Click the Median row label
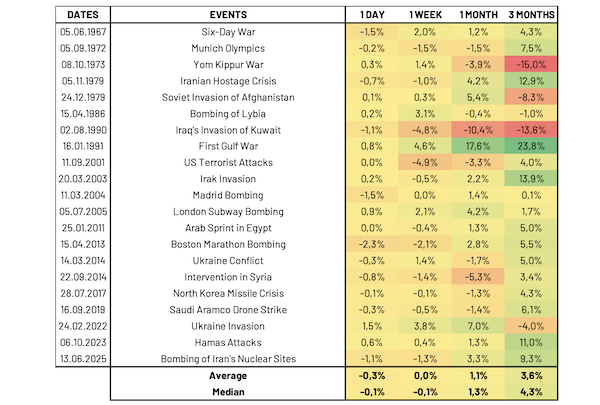 [x=229, y=393]
